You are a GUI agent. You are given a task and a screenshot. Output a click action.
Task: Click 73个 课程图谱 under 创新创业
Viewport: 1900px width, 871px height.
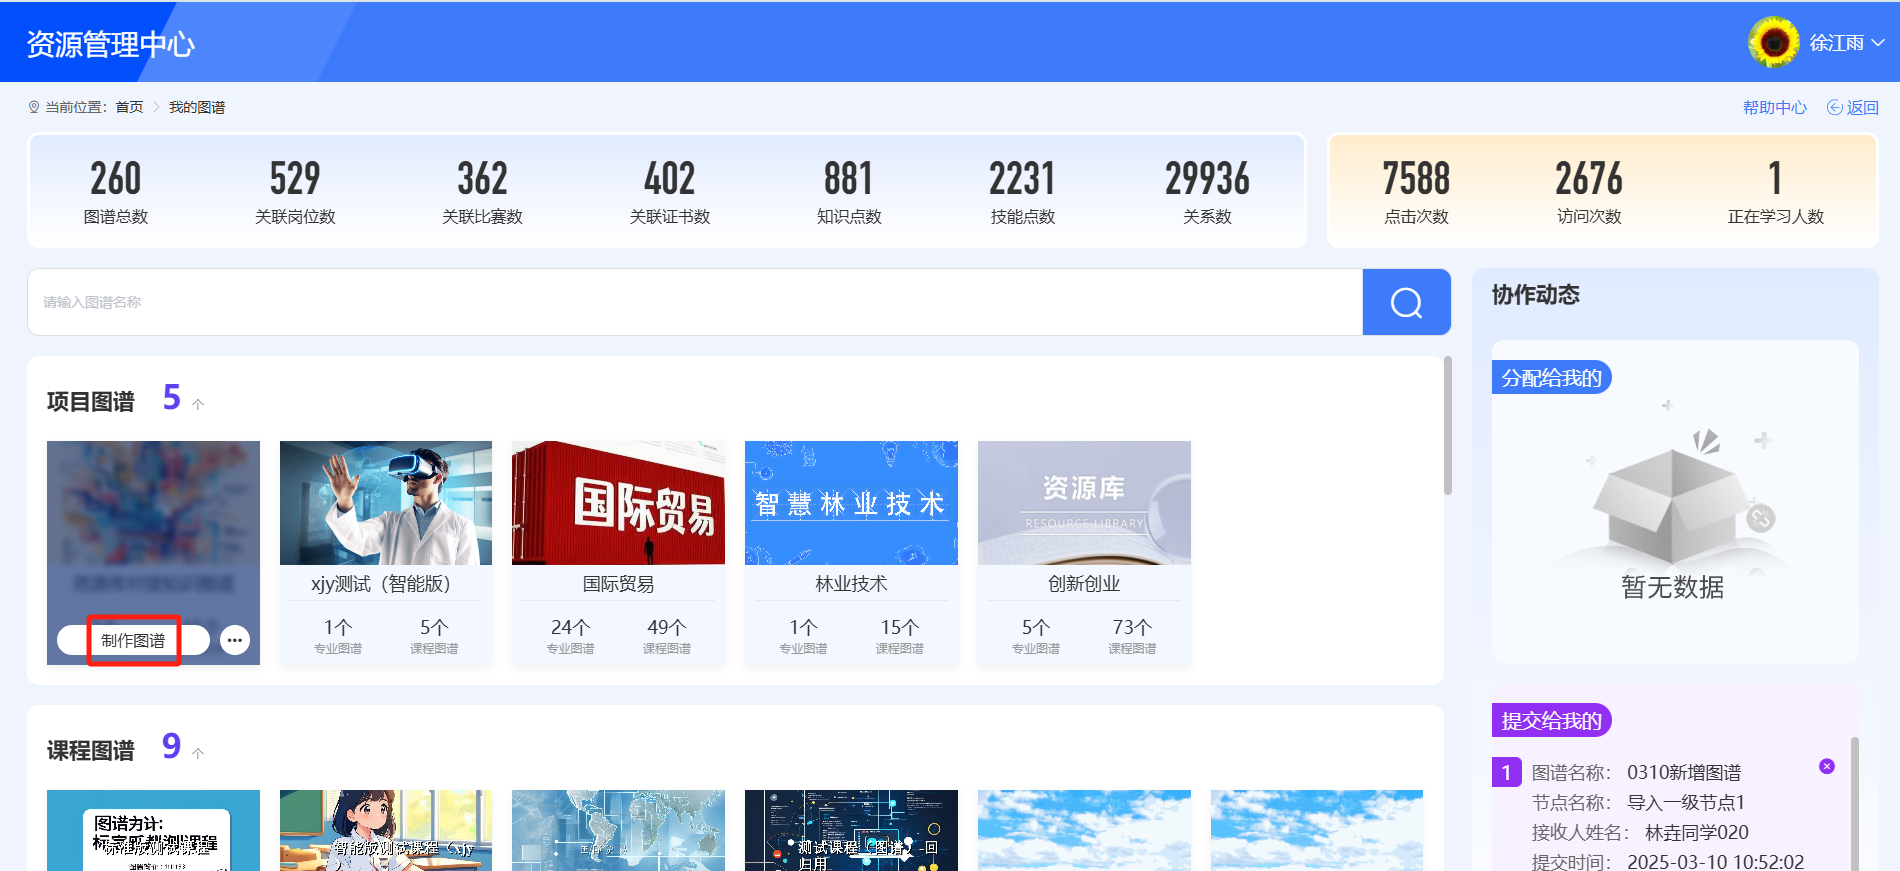pos(1132,636)
